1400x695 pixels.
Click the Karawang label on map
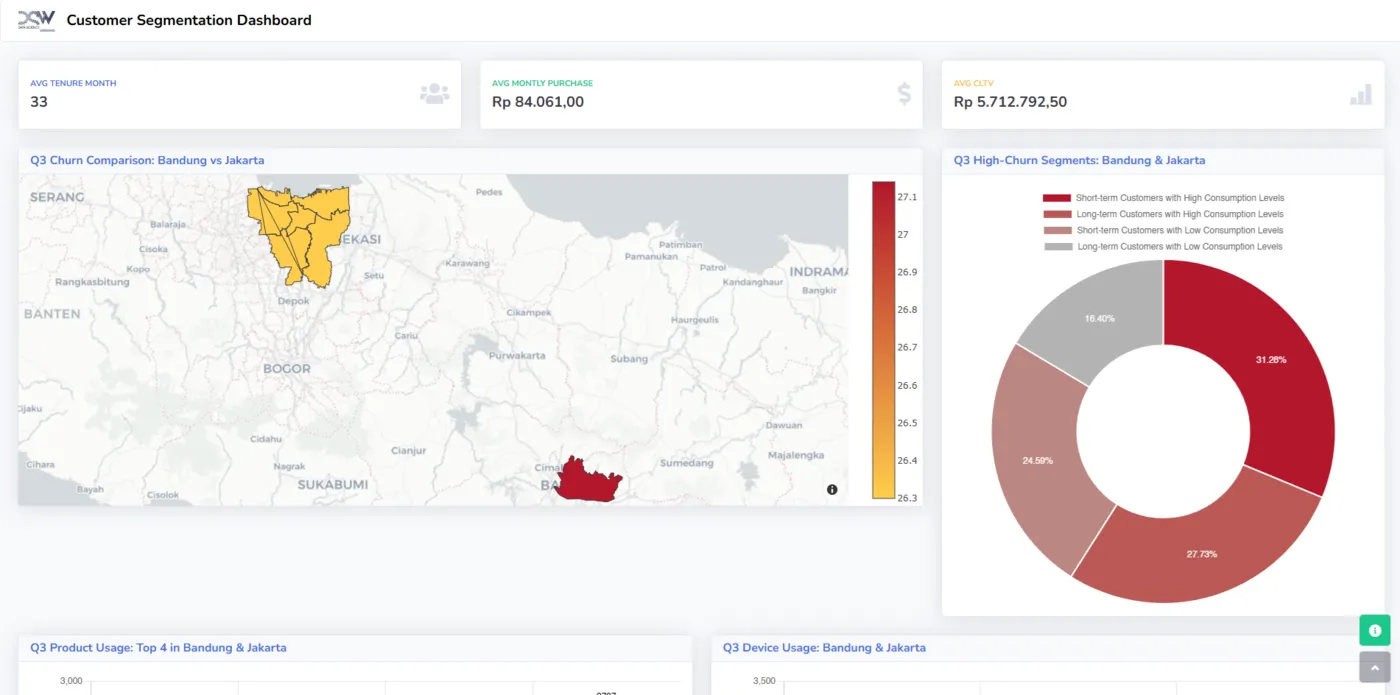(x=466, y=263)
